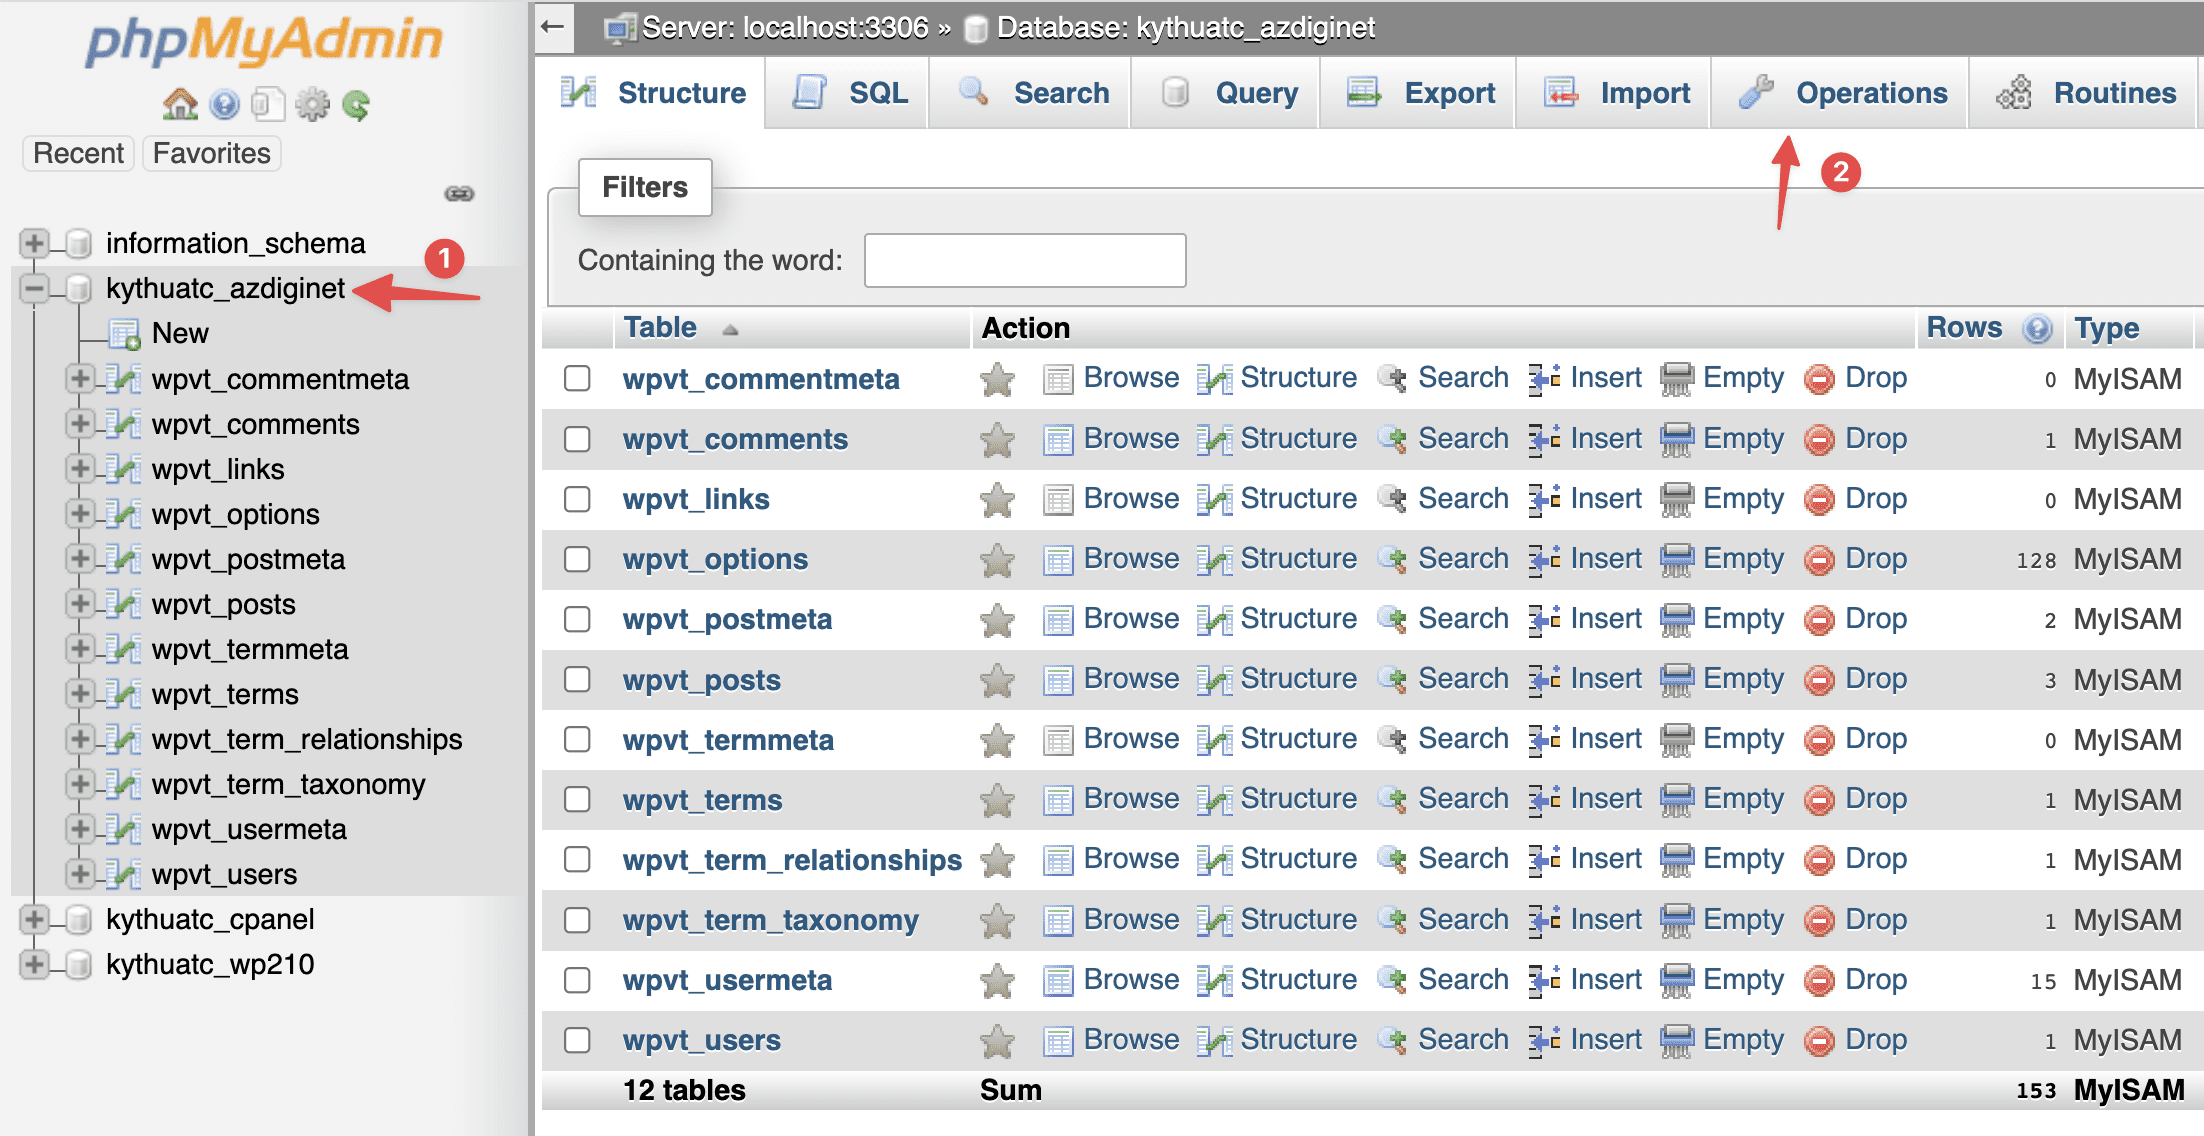Expand the information_schema database tree
This screenshot has width=2204, height=1136.
coord(33,242)
